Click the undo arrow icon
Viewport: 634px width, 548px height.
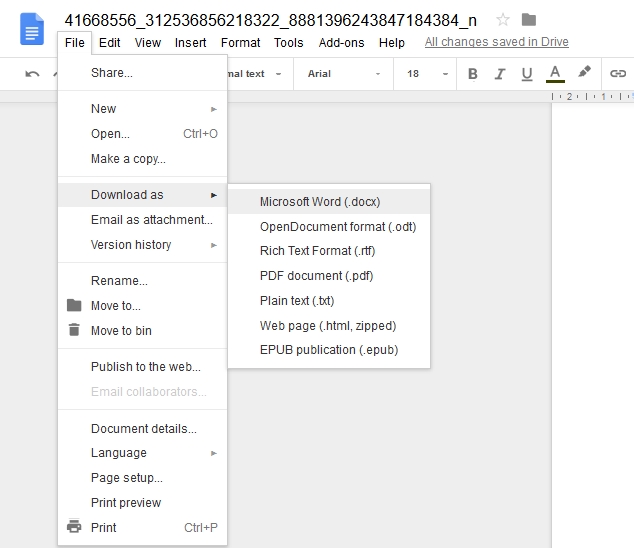(x=33, y=74)
